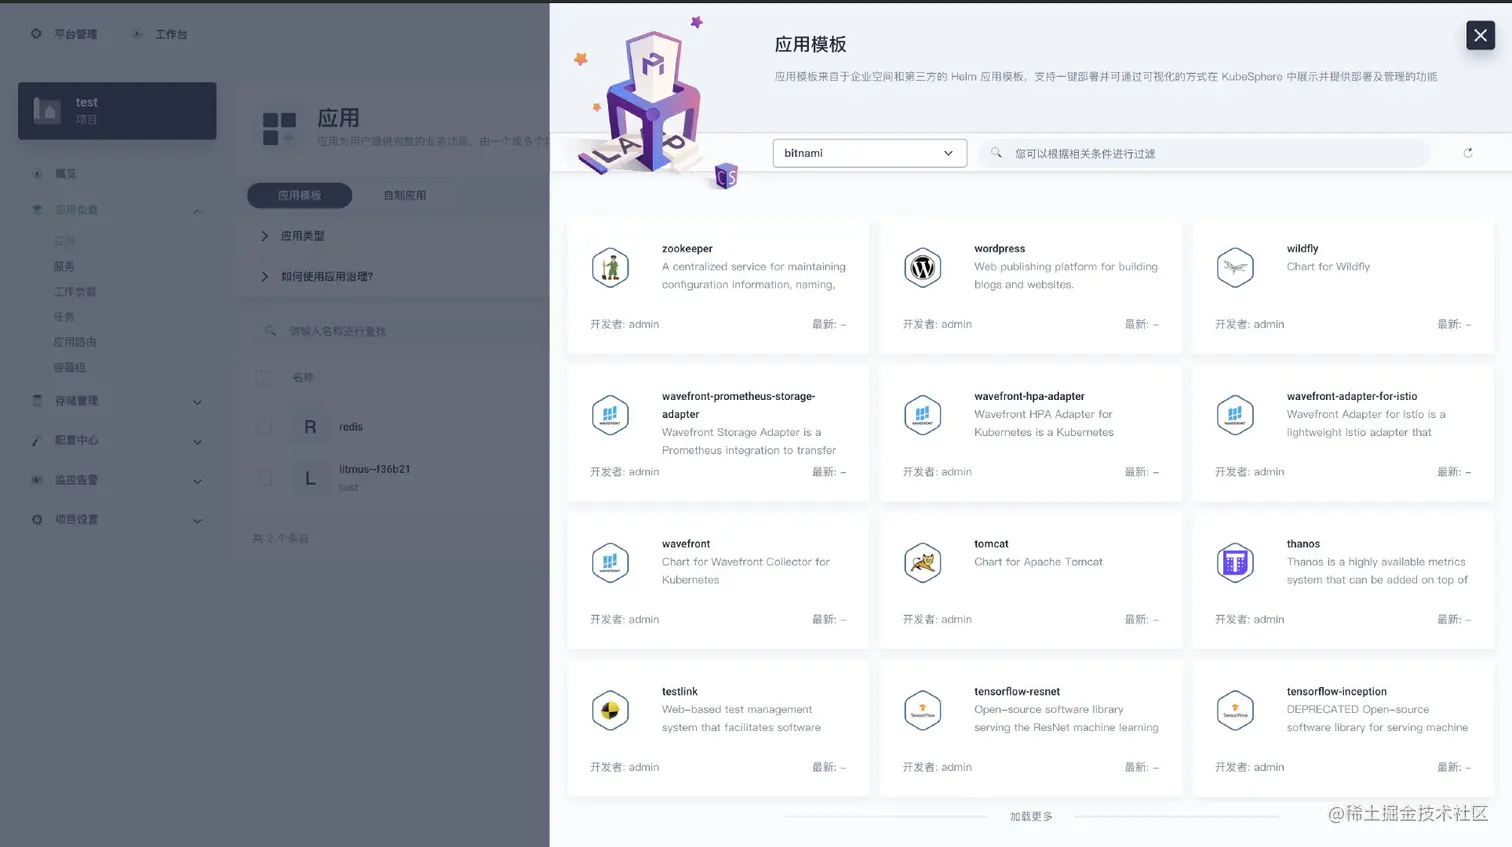The image size is (1512, 847).
Task: Click the monitoring alerts sidebar icon
Action: tap(37, 480)
